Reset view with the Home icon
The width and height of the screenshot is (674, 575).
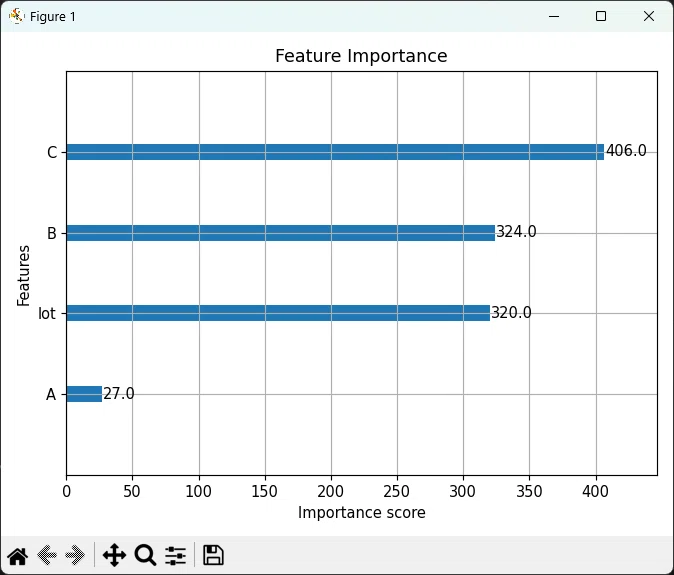click(18, 556)
